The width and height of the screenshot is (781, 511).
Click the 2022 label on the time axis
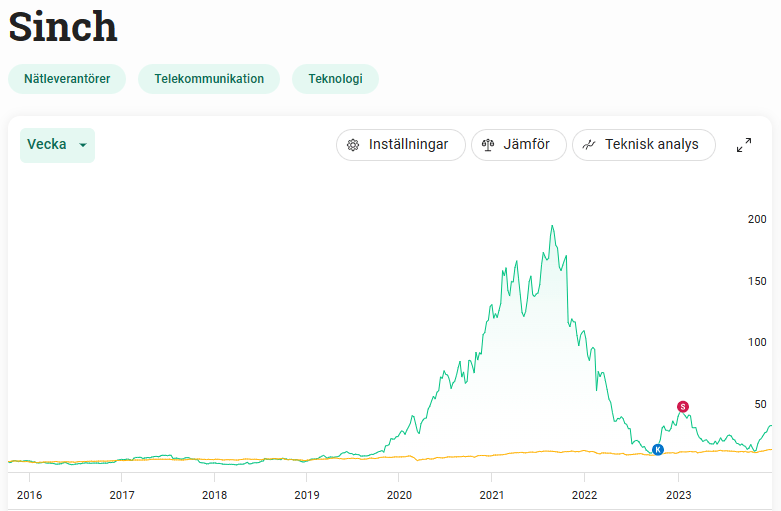tap(584, 494)
